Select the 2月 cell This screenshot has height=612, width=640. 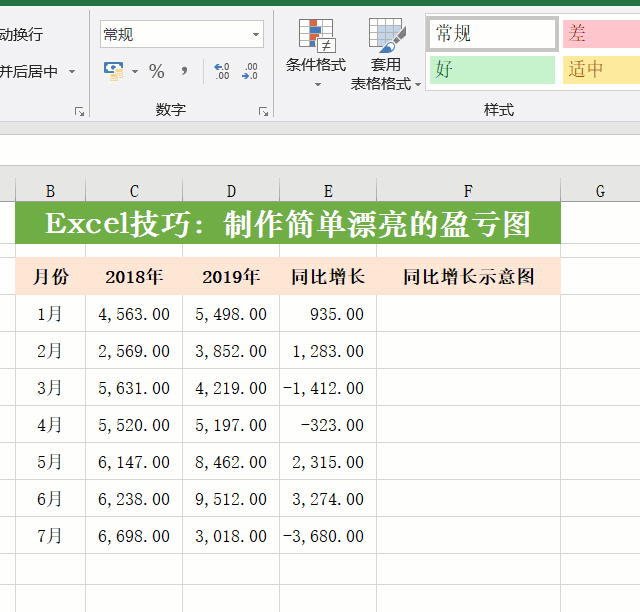coord(50,350)
